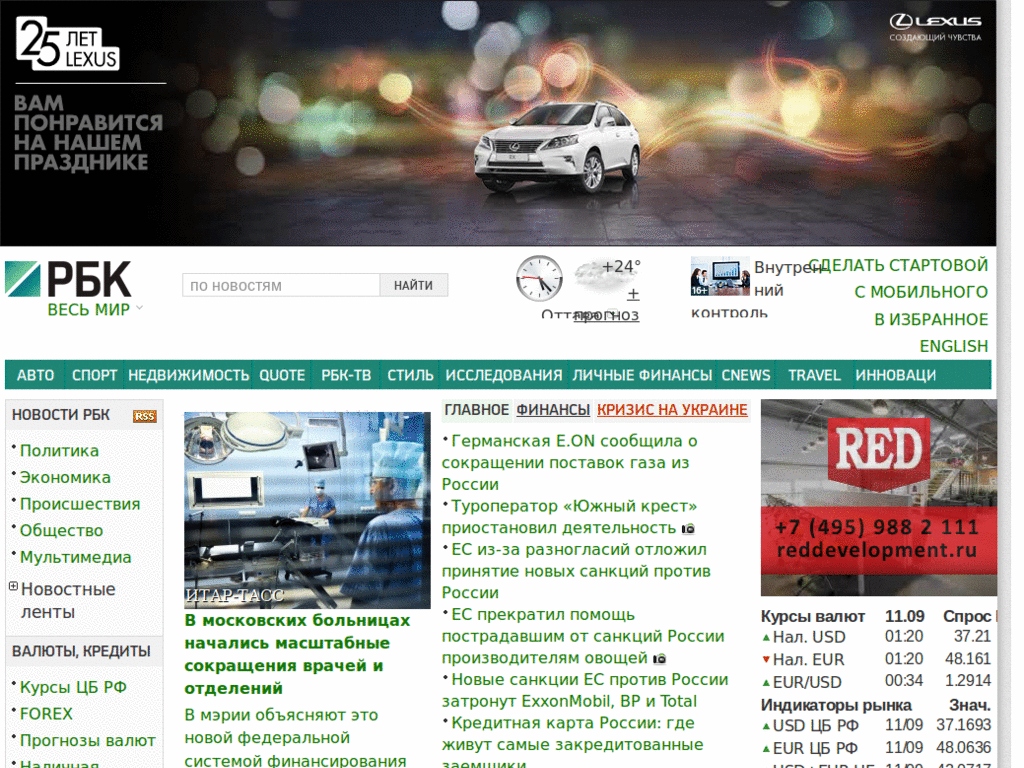Click the НОВОСТИ РБК heading
The width and height of the screenshot is (1024, 768).
(61, 415)
